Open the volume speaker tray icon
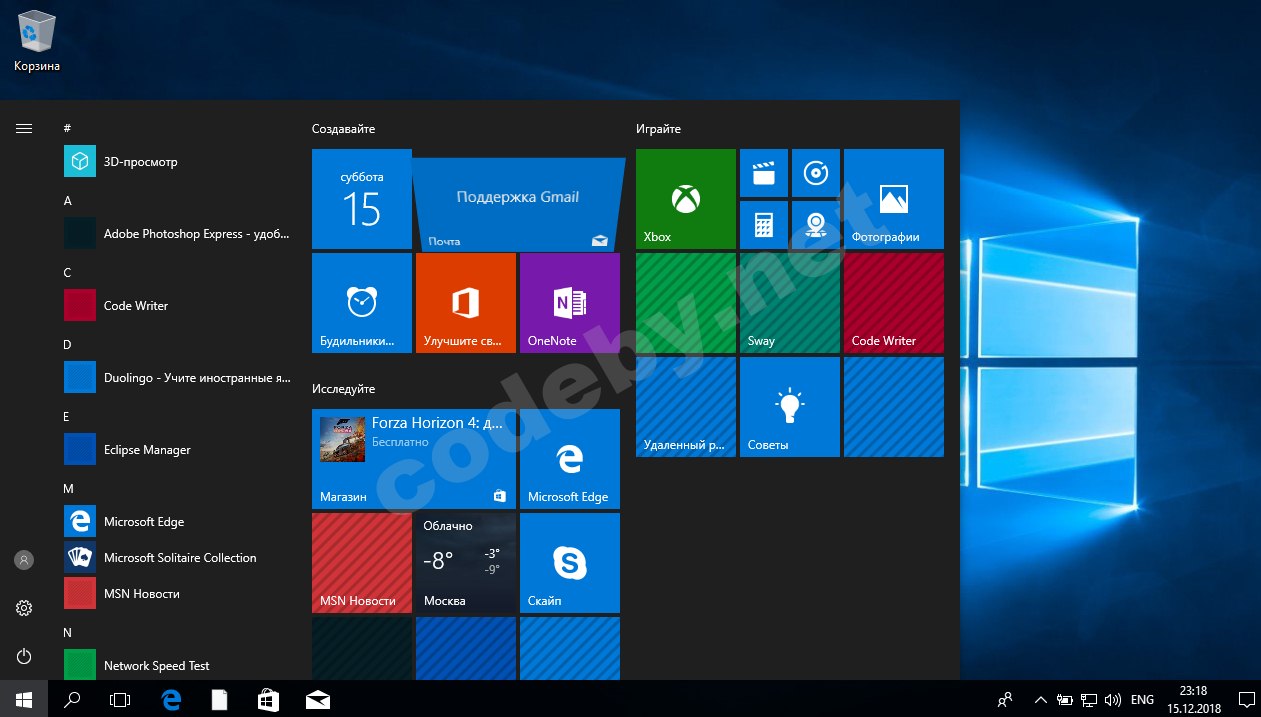This screenshot has height=717, width=1261. [x=1113, y=700]
